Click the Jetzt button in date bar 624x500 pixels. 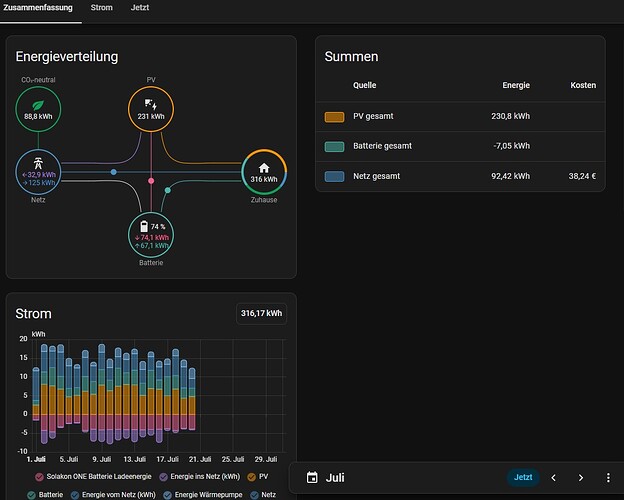pyautogui.click(x=523, y=477)
